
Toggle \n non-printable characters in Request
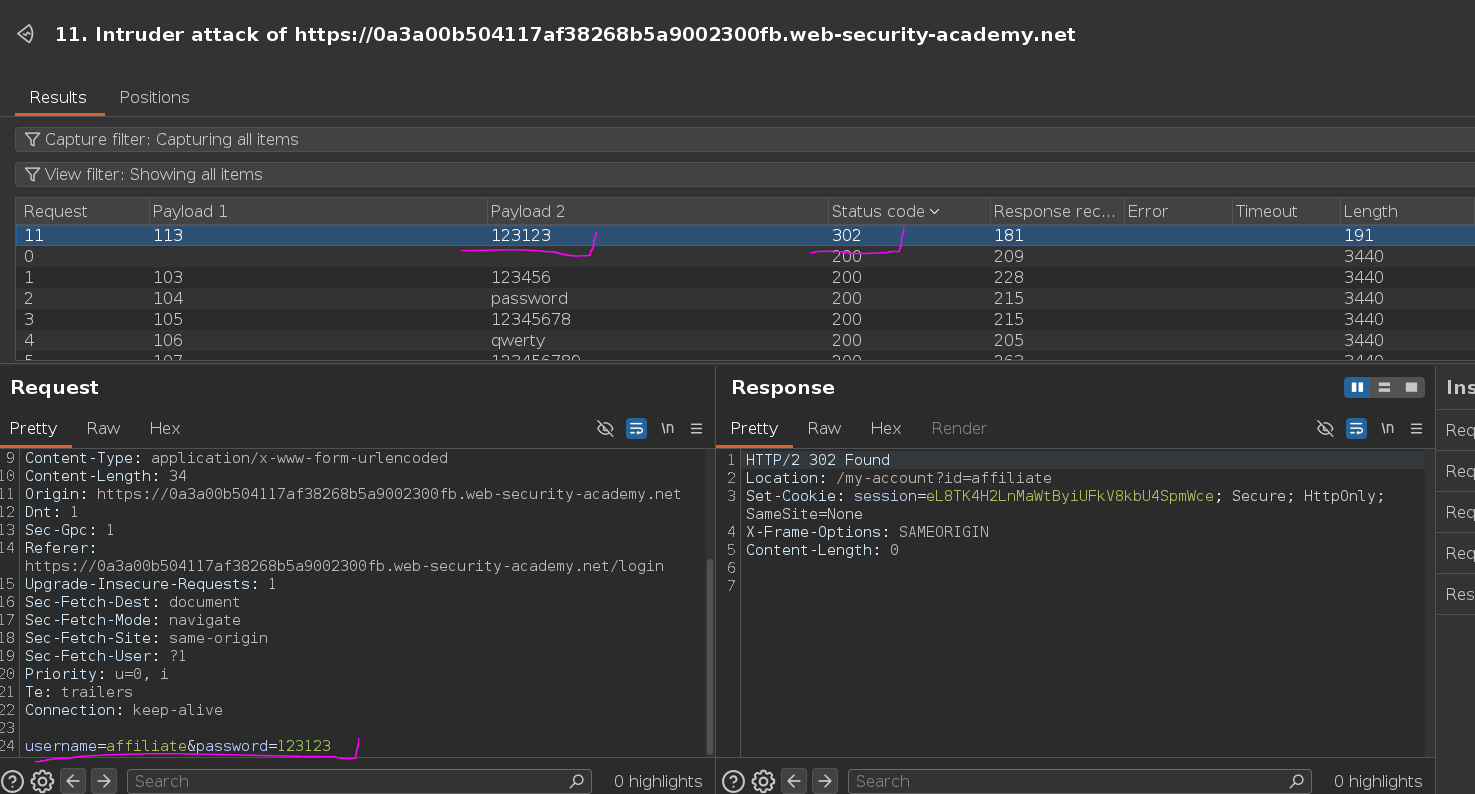click(667, 428)
